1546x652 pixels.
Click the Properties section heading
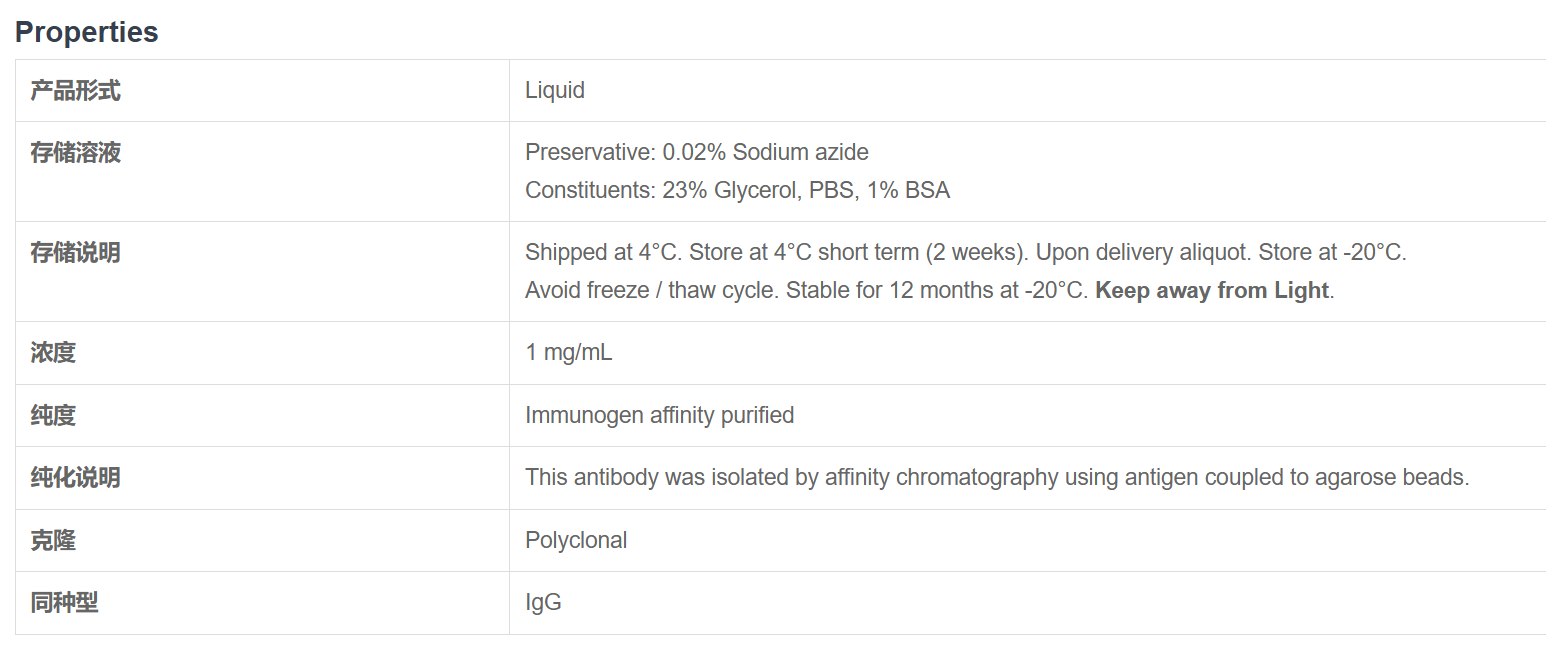point(87,32)
